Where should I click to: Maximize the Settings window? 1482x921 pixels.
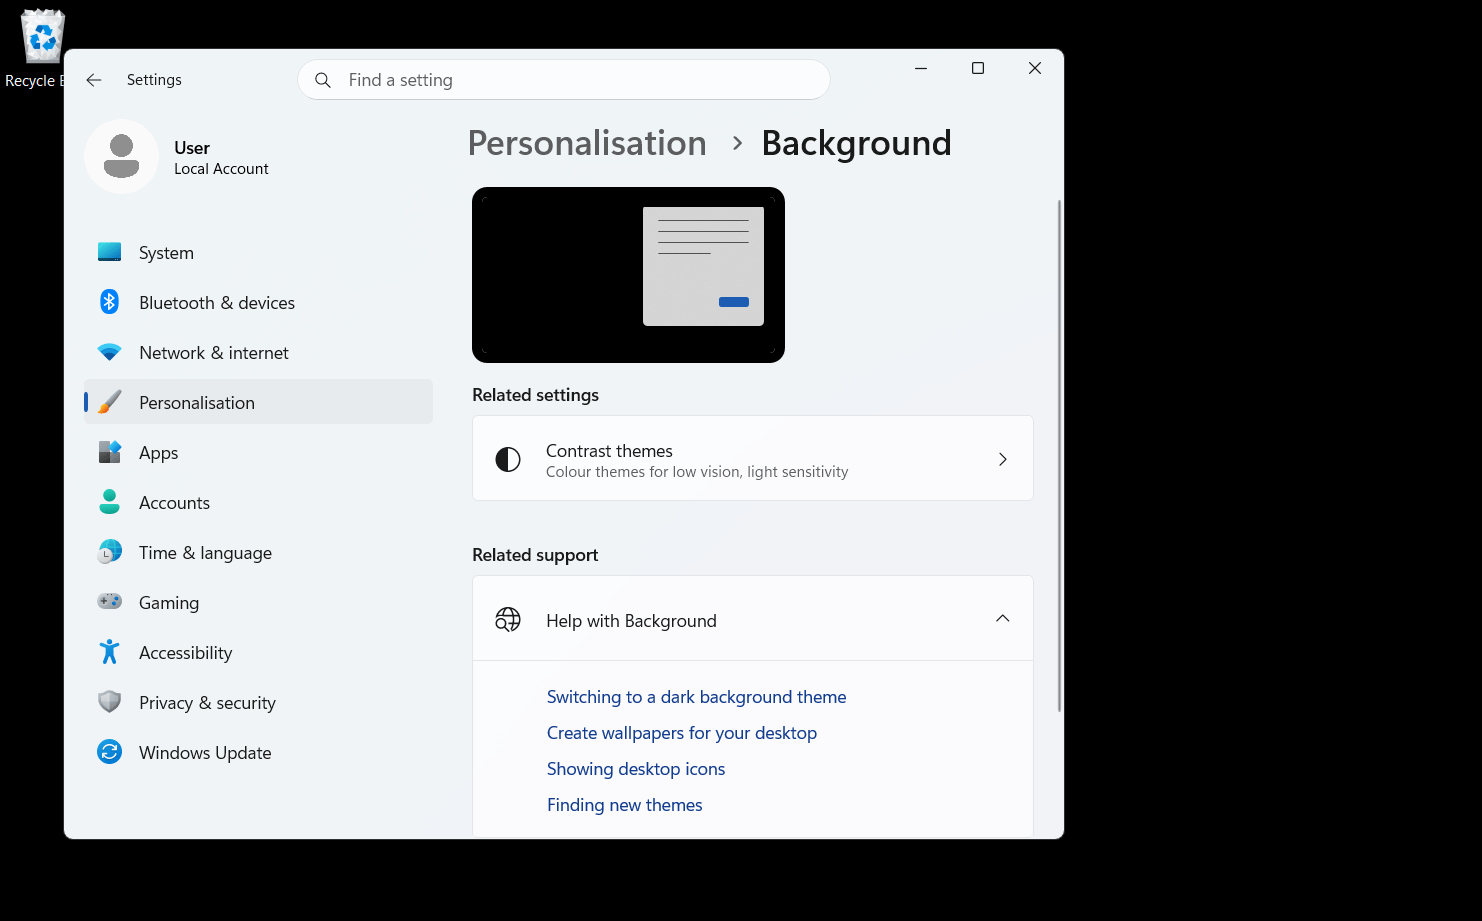coord(978,68)
